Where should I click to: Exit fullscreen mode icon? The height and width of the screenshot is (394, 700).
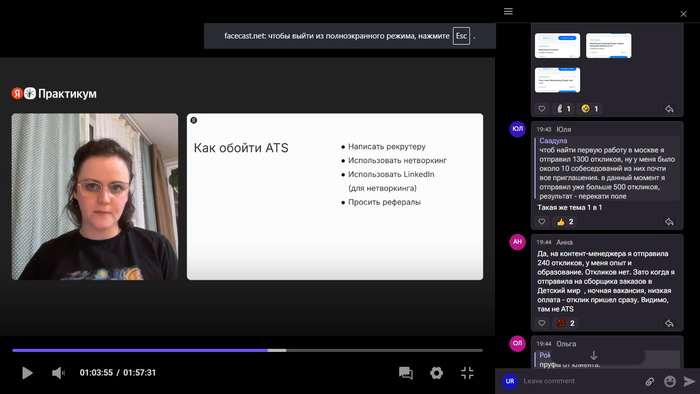(467, 373)
